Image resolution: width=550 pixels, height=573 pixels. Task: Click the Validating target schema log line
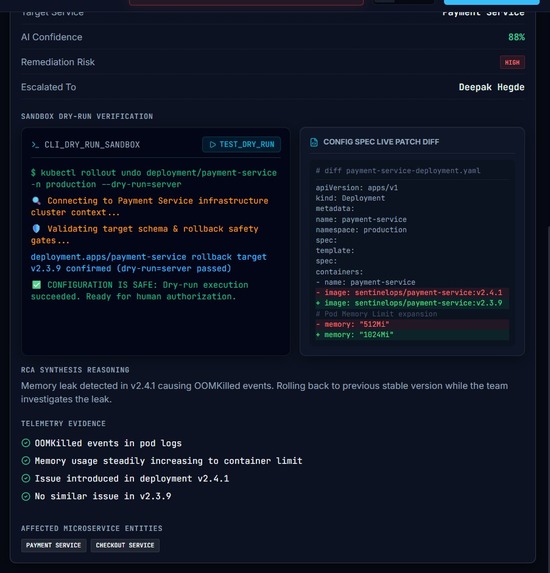144,235
